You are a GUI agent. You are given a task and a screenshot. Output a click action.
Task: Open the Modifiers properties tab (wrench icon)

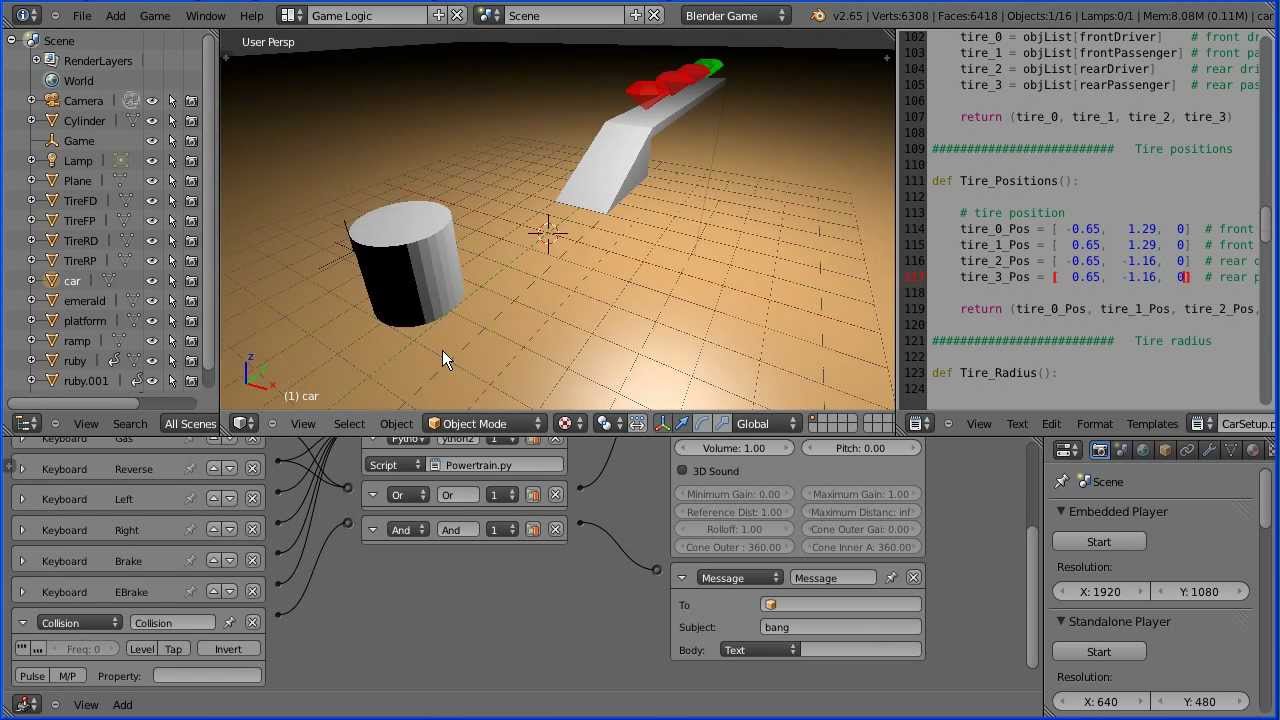(x=1209, y=450)
